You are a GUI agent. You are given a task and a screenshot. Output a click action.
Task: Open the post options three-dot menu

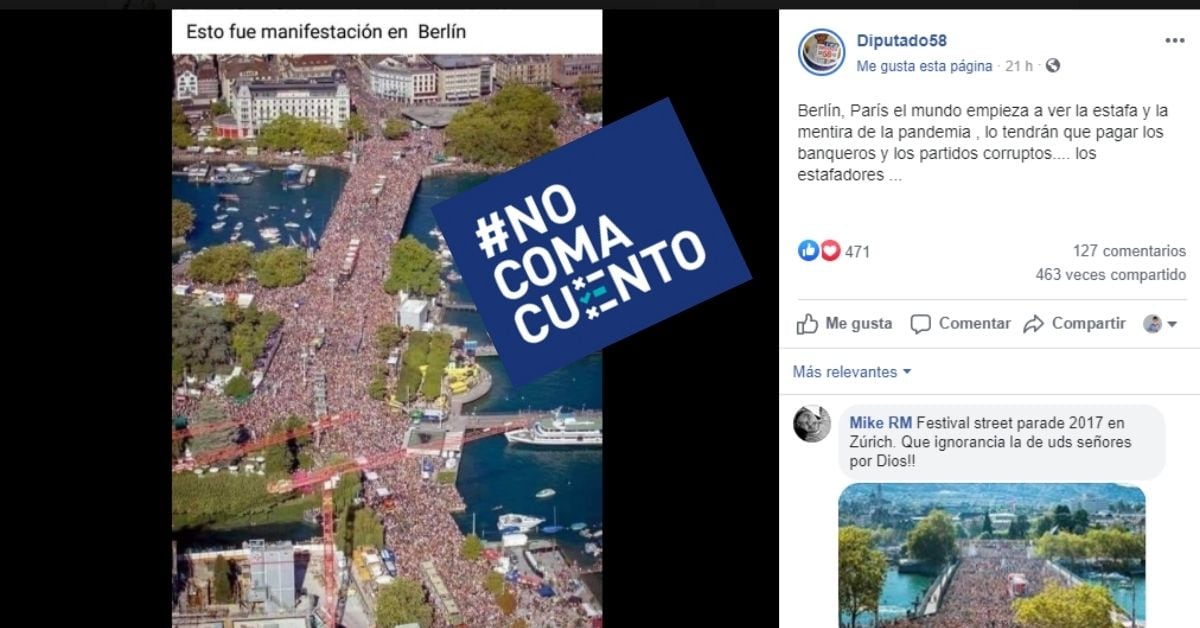1174,41
